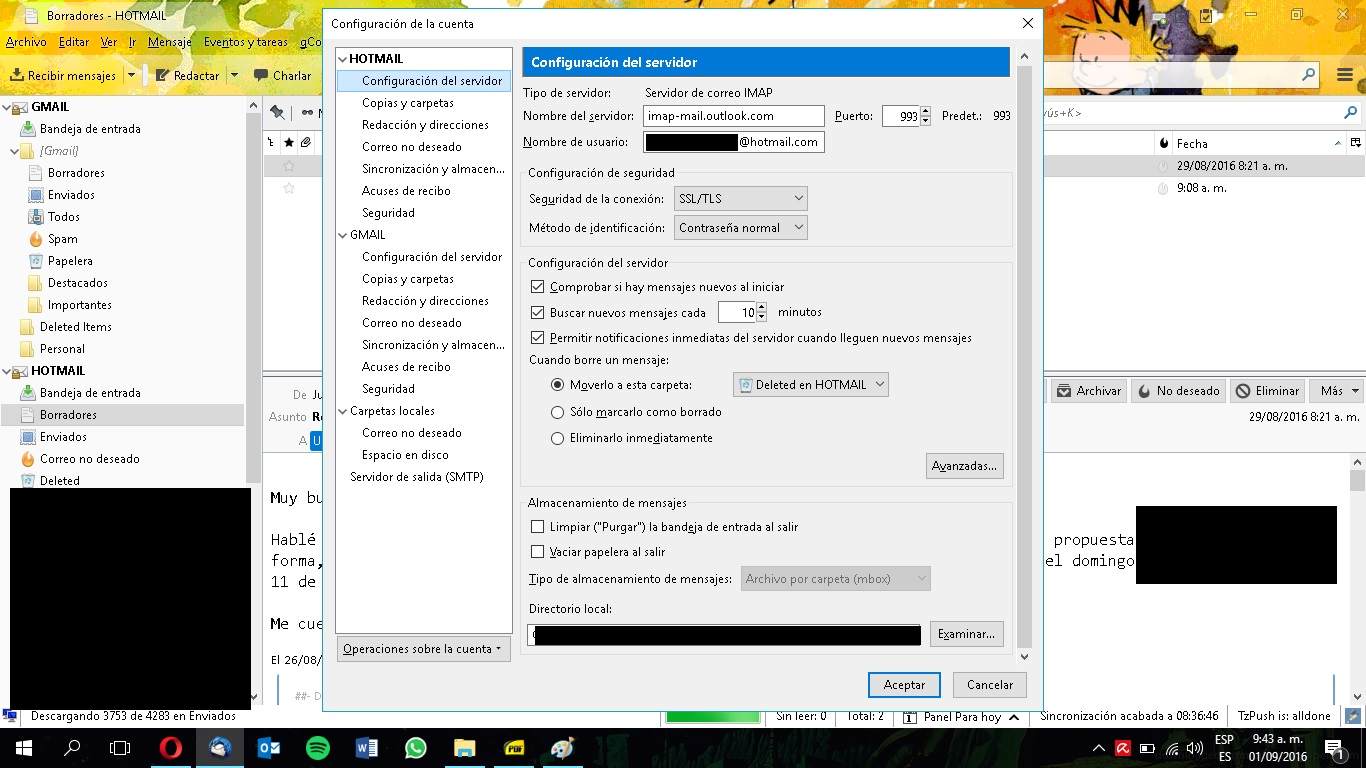The height and width of the screenshot is (768, 1366).
Task: Select Moverlo a esta carpeta option
Action: [558, 385]
